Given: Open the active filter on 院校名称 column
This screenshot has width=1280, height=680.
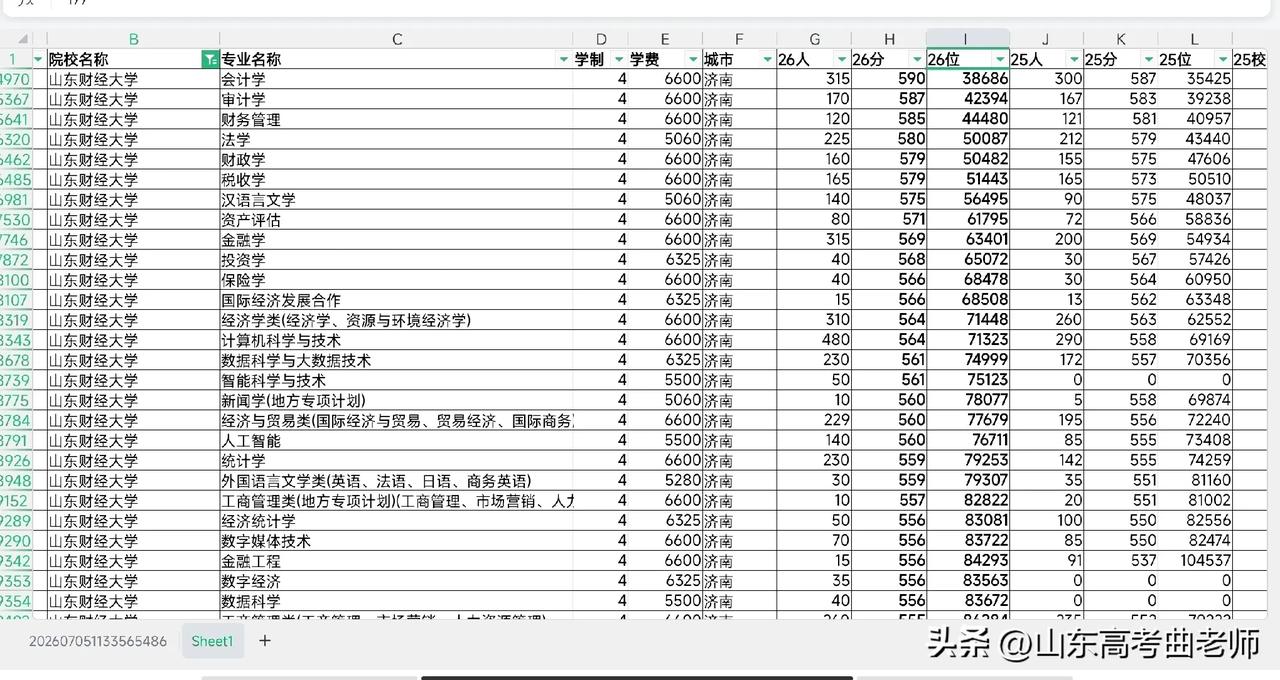Looking at the screenshot, I should [x=210, y=59].
